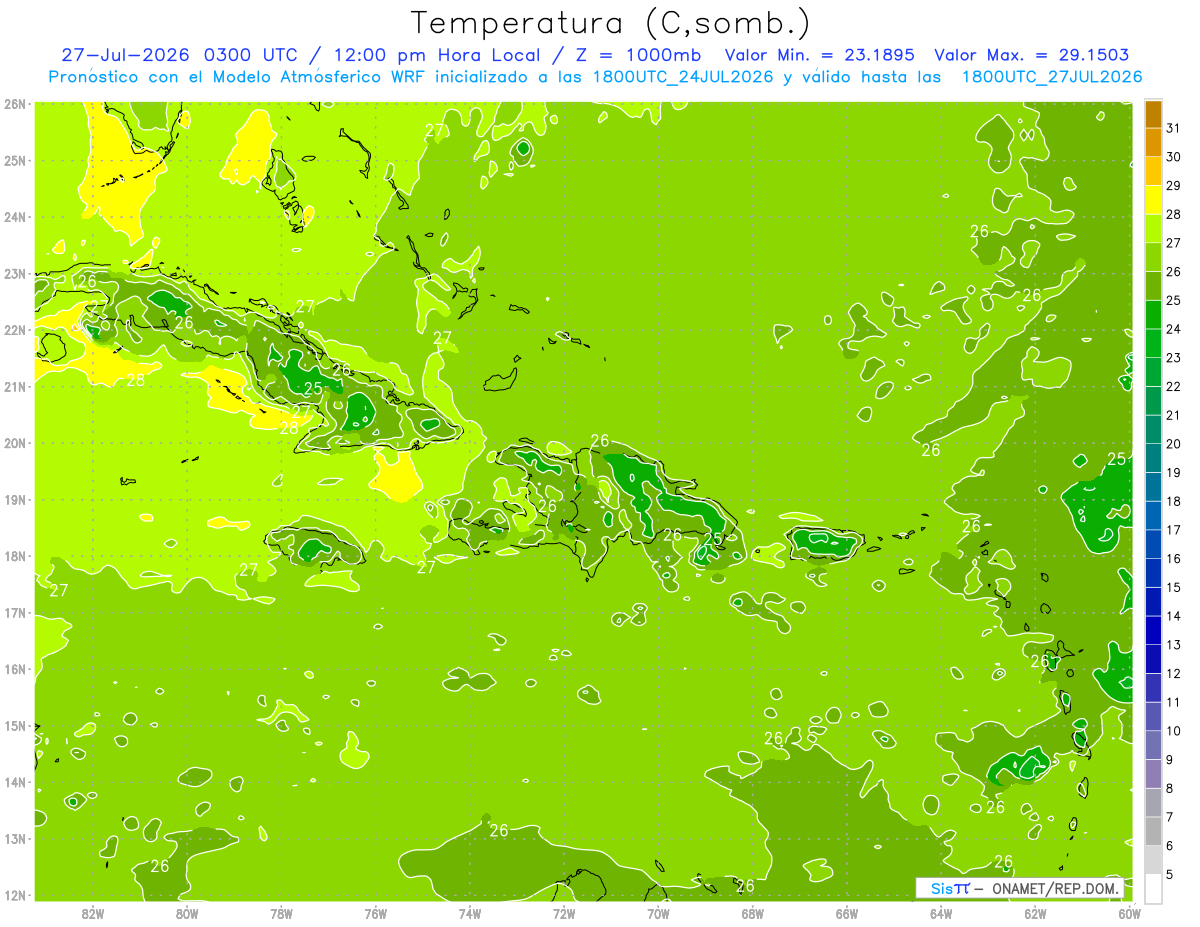Click the '16N' latitude axis label

click(15, 669)
